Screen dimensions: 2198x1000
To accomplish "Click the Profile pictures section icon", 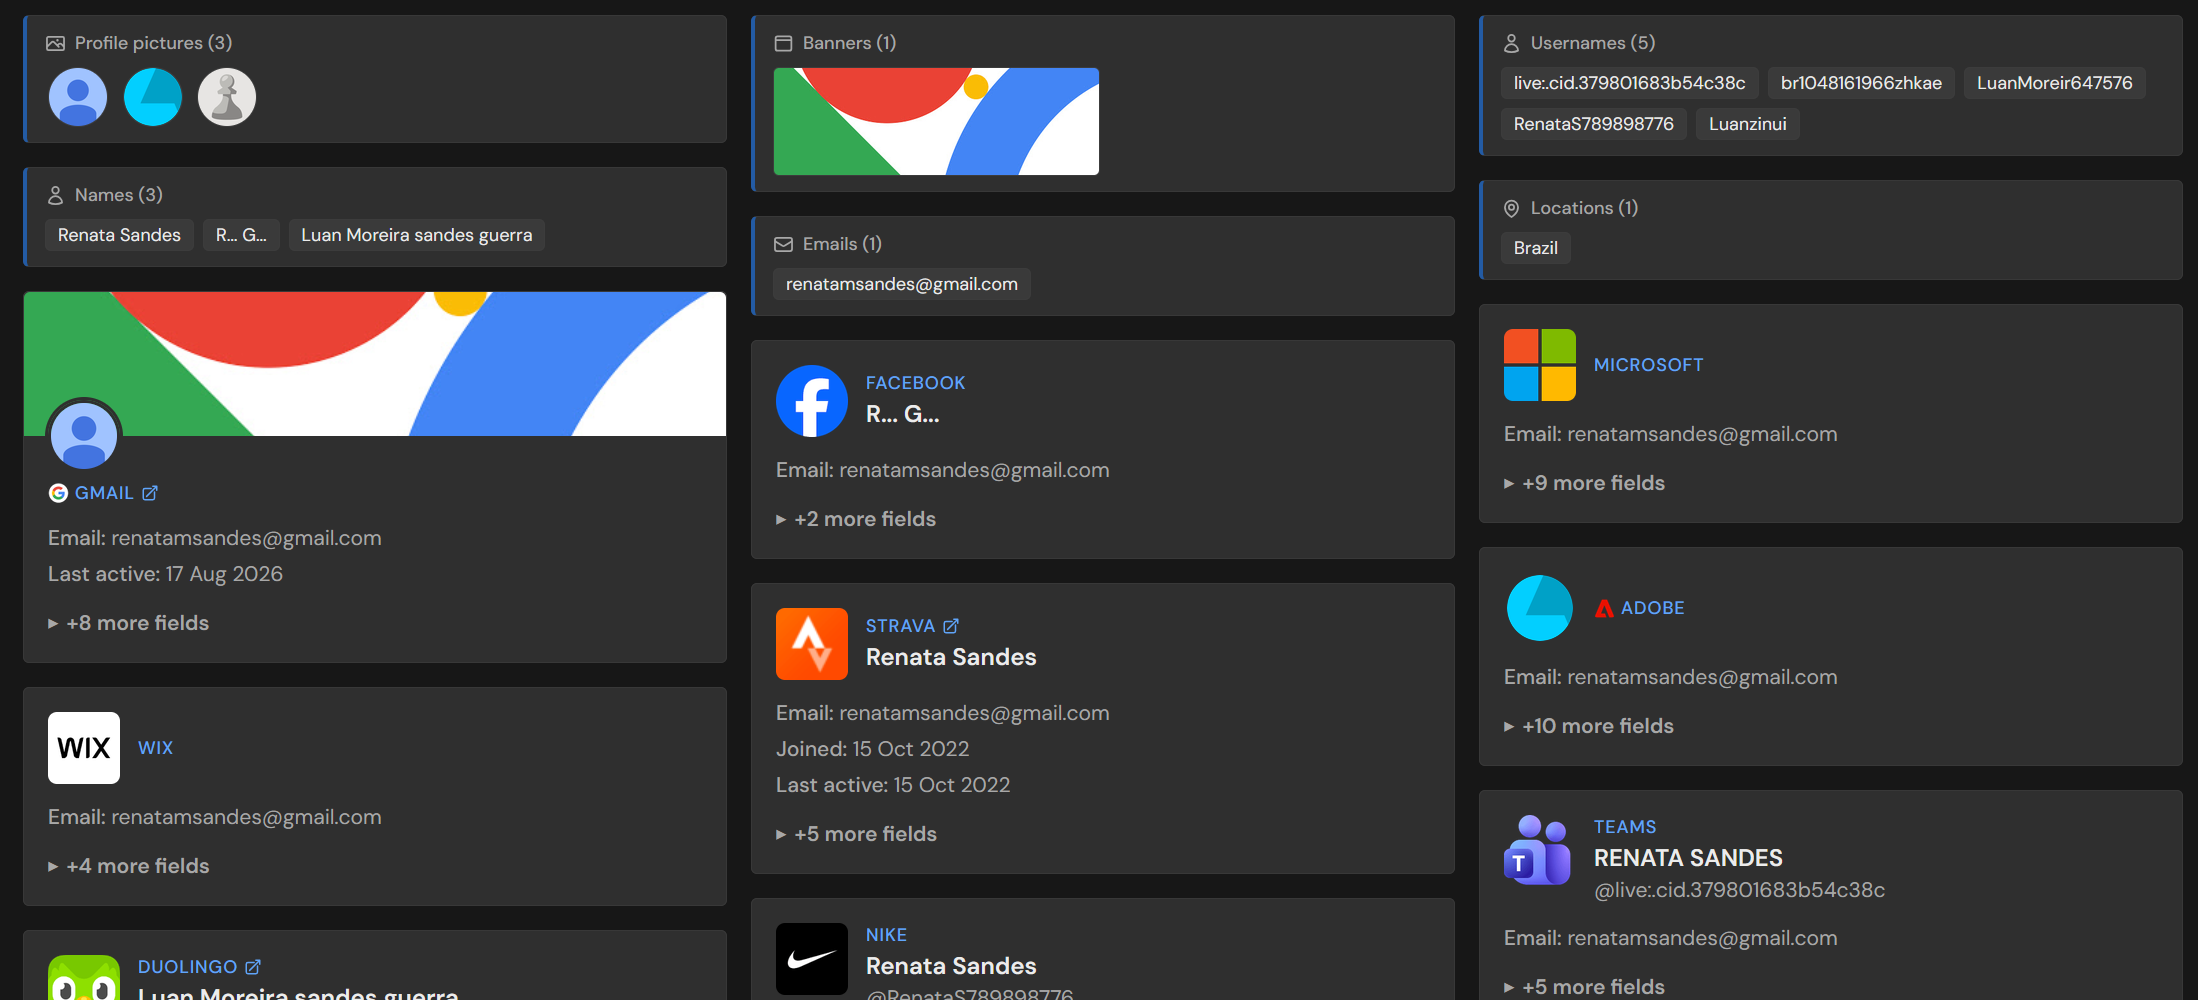I will pyautogui.click(x=56, y=43).
